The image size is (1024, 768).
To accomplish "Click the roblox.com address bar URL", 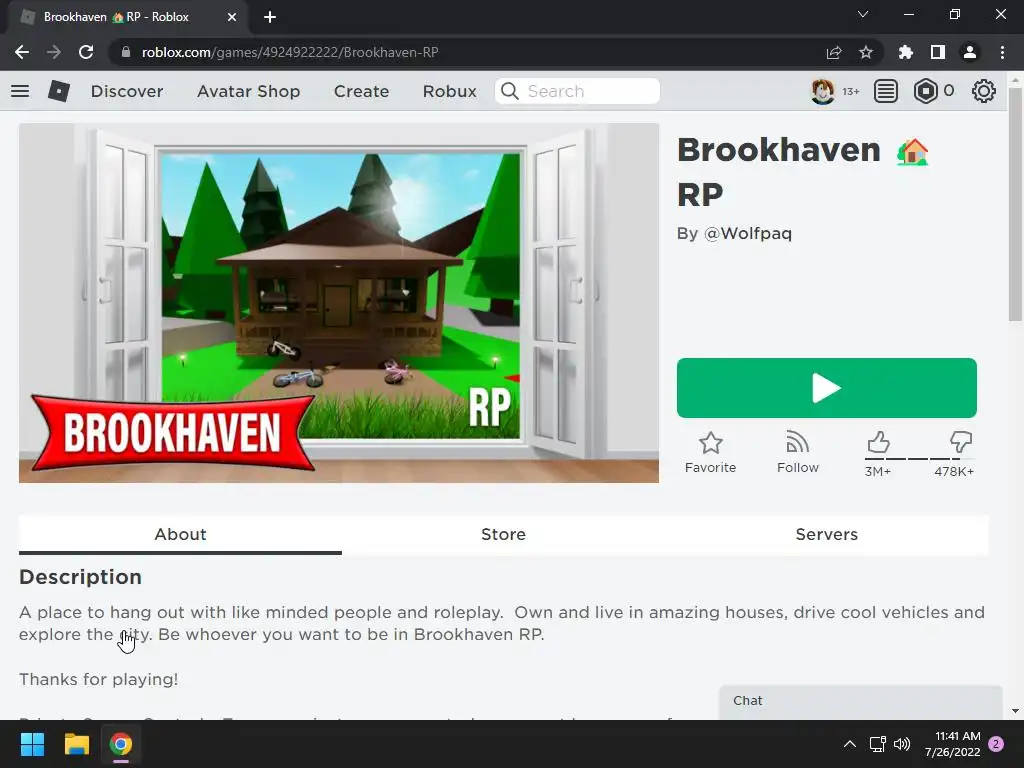I will point(290,52).
